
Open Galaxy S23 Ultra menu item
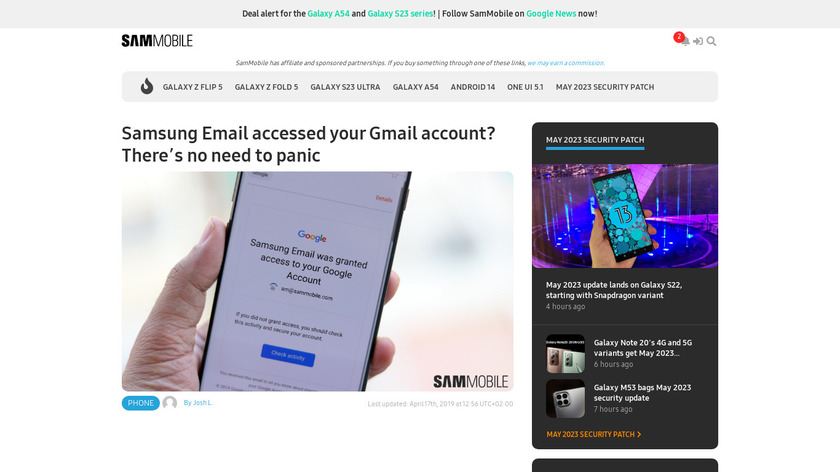[x=345, y=87]
